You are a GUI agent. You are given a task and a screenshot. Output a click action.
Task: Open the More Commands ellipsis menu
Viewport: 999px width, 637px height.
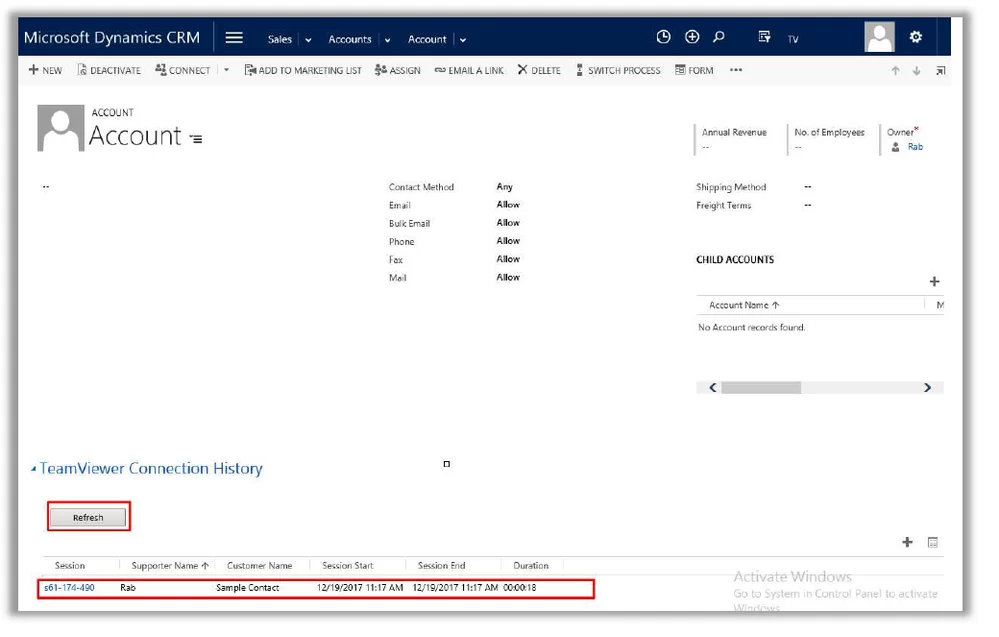click(x=737, y=70)
